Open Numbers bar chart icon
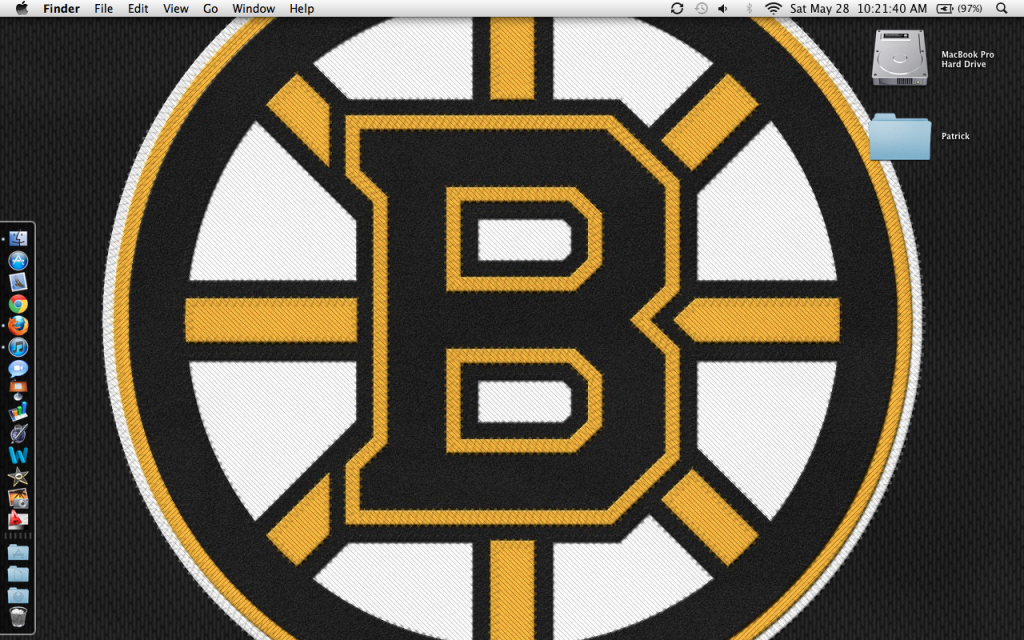Screen dimensions: 1024x640 click(x=18, y=411)
